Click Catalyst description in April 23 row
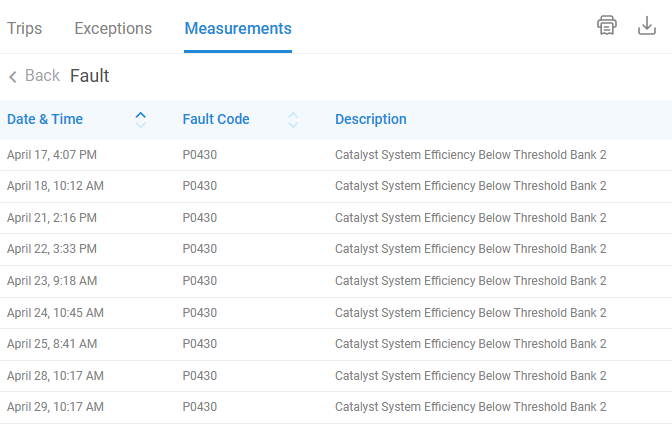The width and height of the screenshot is (672, 429). pyautogui.click(x=471, y=281)
